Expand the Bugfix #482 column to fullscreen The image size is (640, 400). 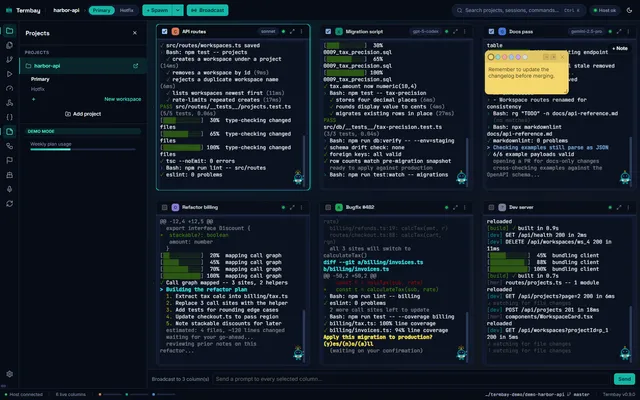(x=456, y=207)
